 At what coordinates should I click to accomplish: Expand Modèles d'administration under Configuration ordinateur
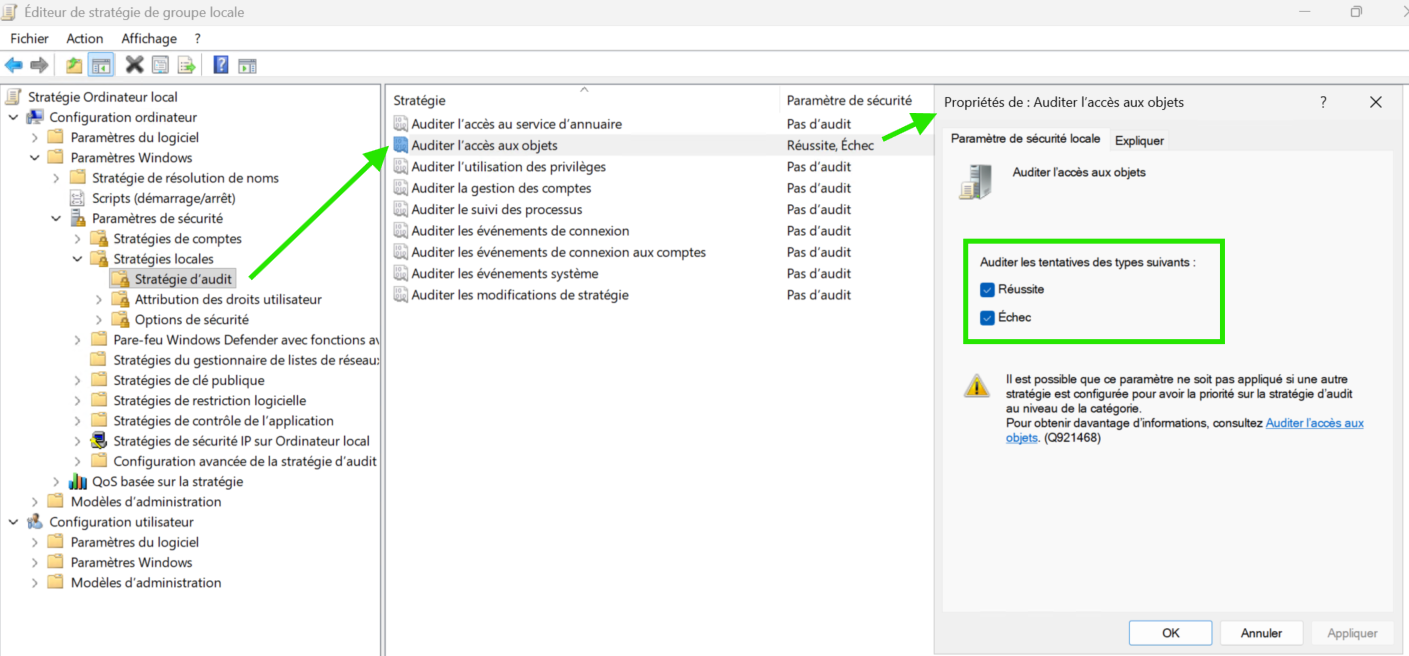click(x=35, y=502)
